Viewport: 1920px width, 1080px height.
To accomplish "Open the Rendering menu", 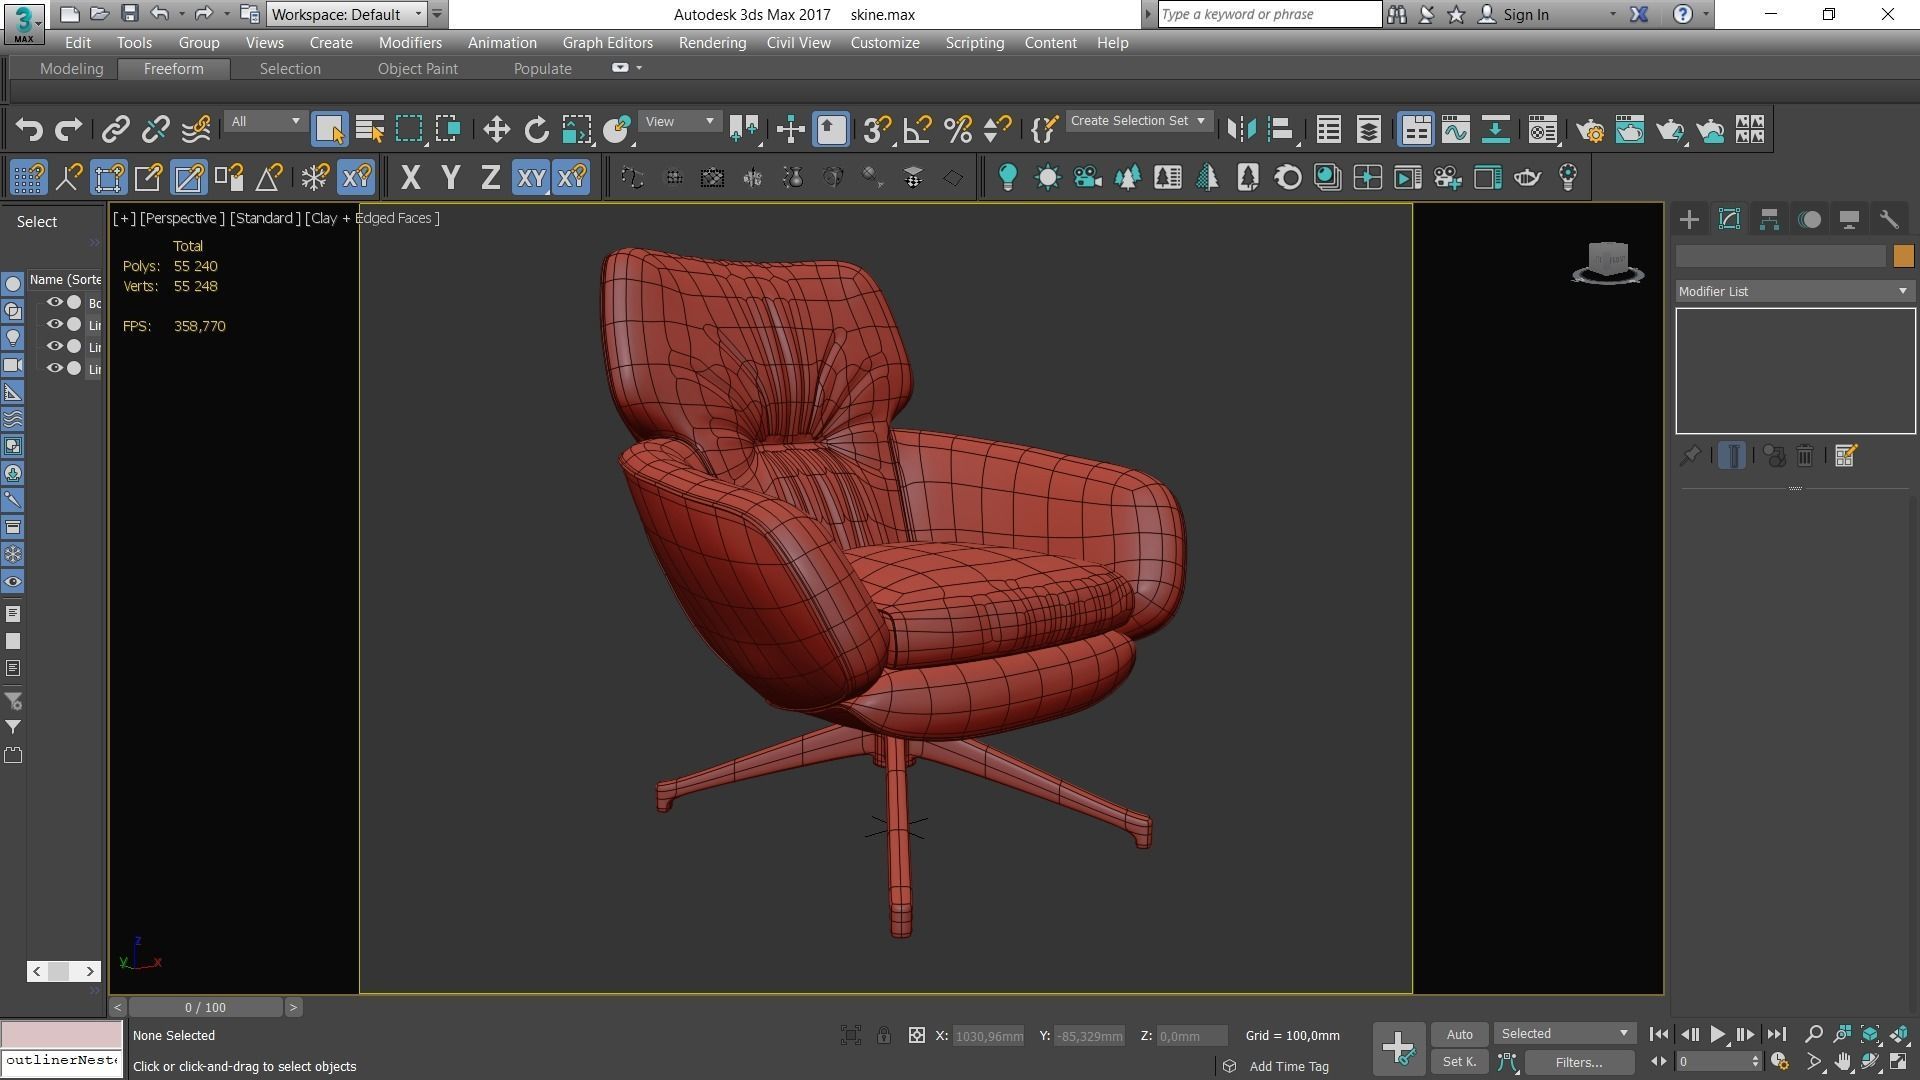I will (x=712, y=43).
